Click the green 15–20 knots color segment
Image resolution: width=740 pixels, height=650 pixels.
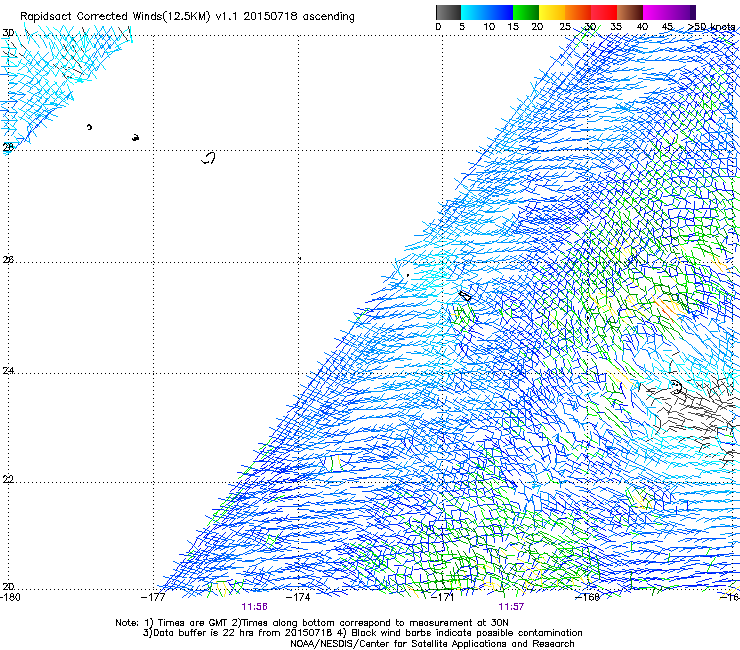click(526, 12)
